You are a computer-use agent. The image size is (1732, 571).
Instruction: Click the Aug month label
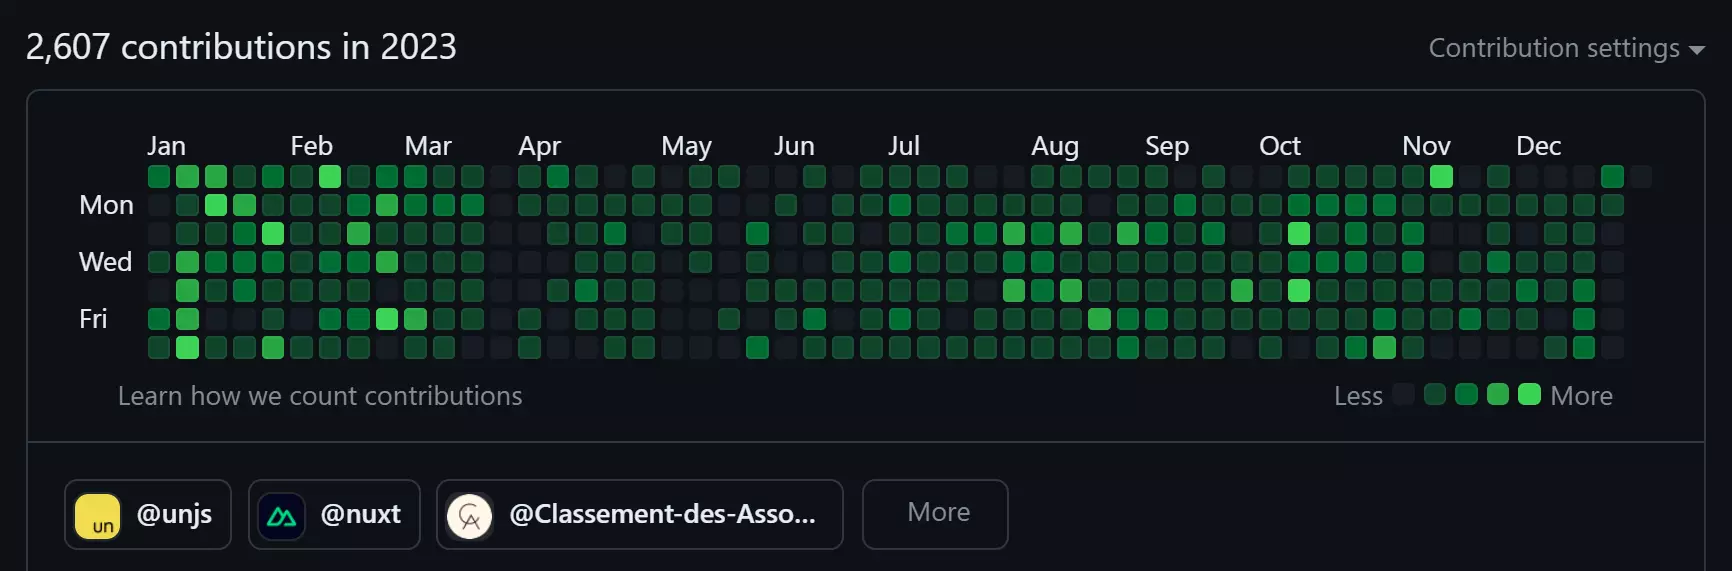click(1055, 147)
